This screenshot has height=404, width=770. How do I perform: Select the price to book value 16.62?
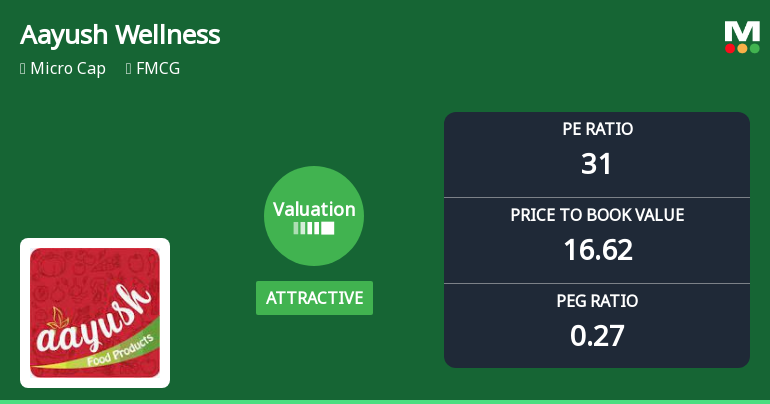click(x=597, y=249)
